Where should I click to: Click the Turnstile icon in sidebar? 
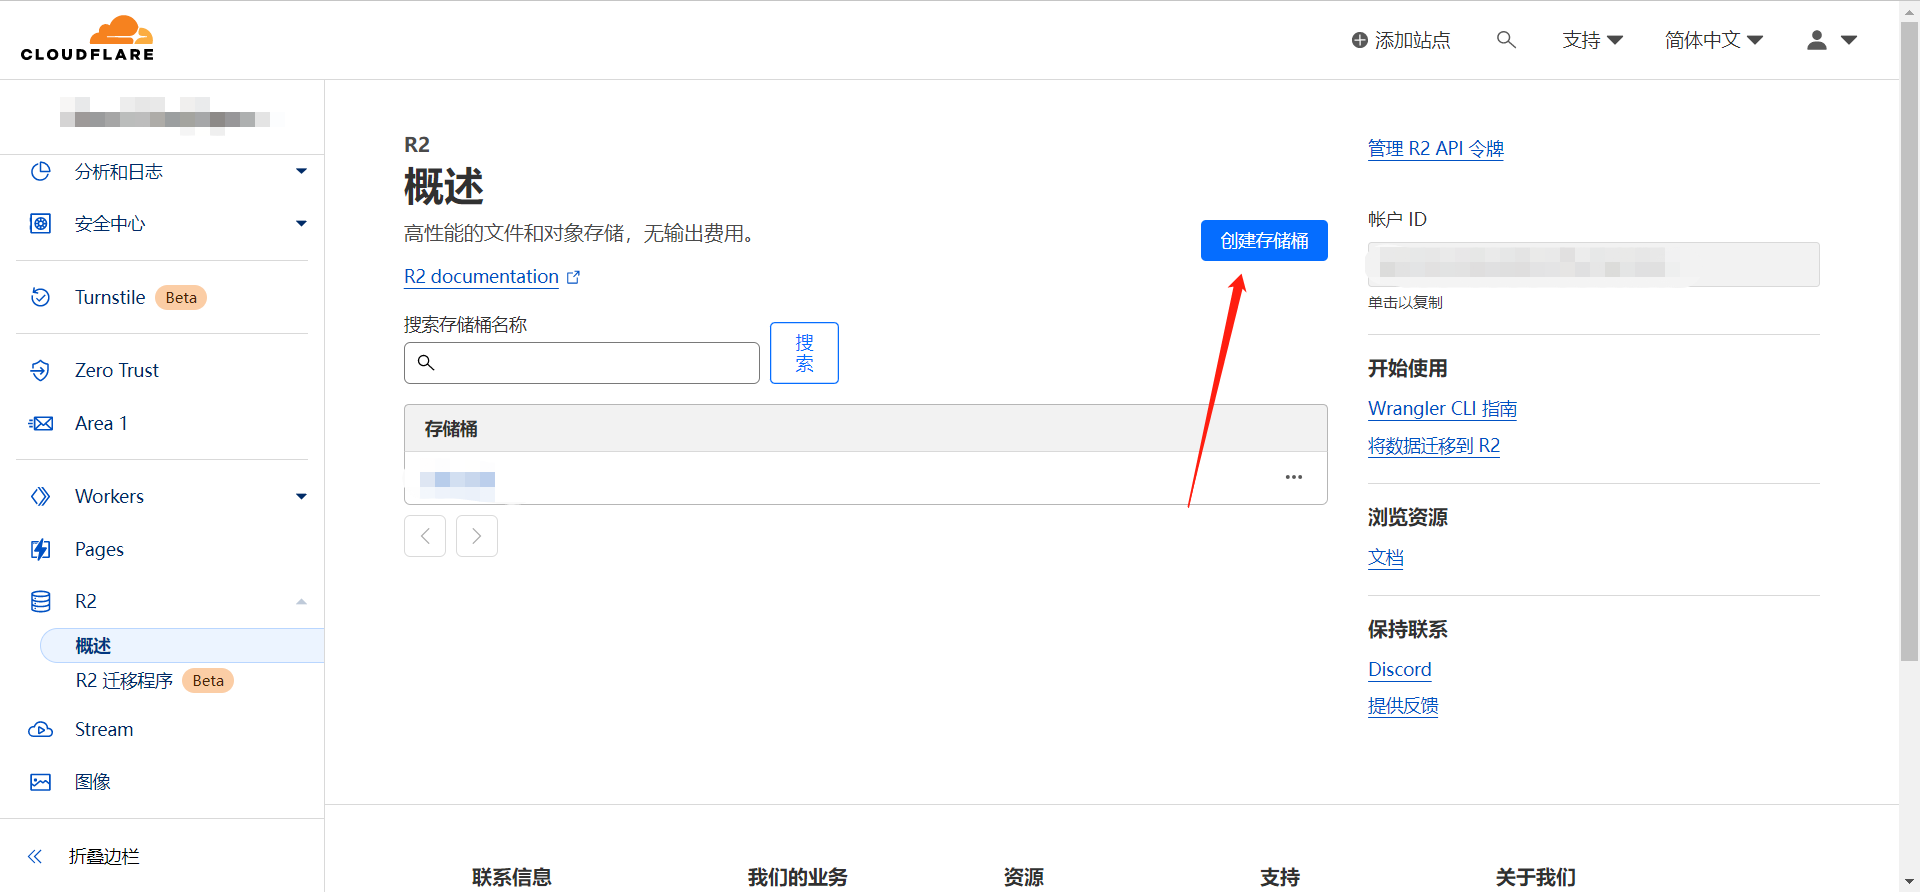[40, 298]
